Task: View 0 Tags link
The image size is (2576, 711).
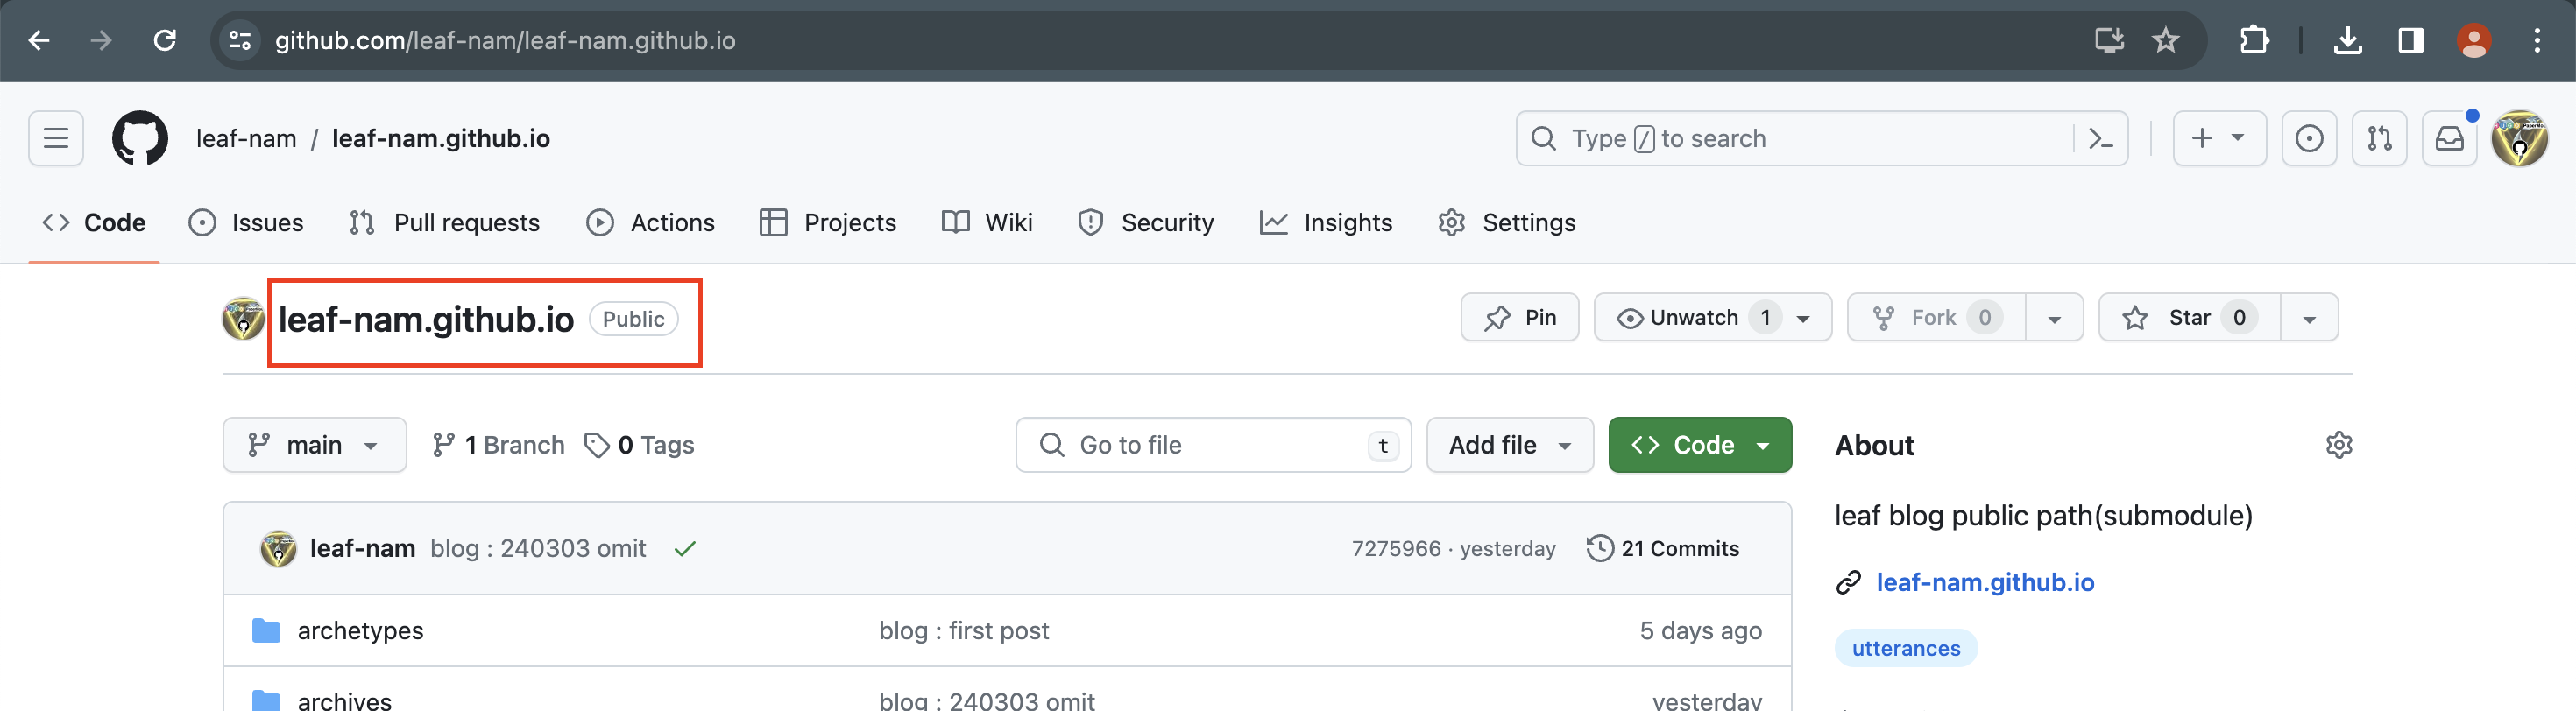Action: pyautogui.click(x=639, y=445)
